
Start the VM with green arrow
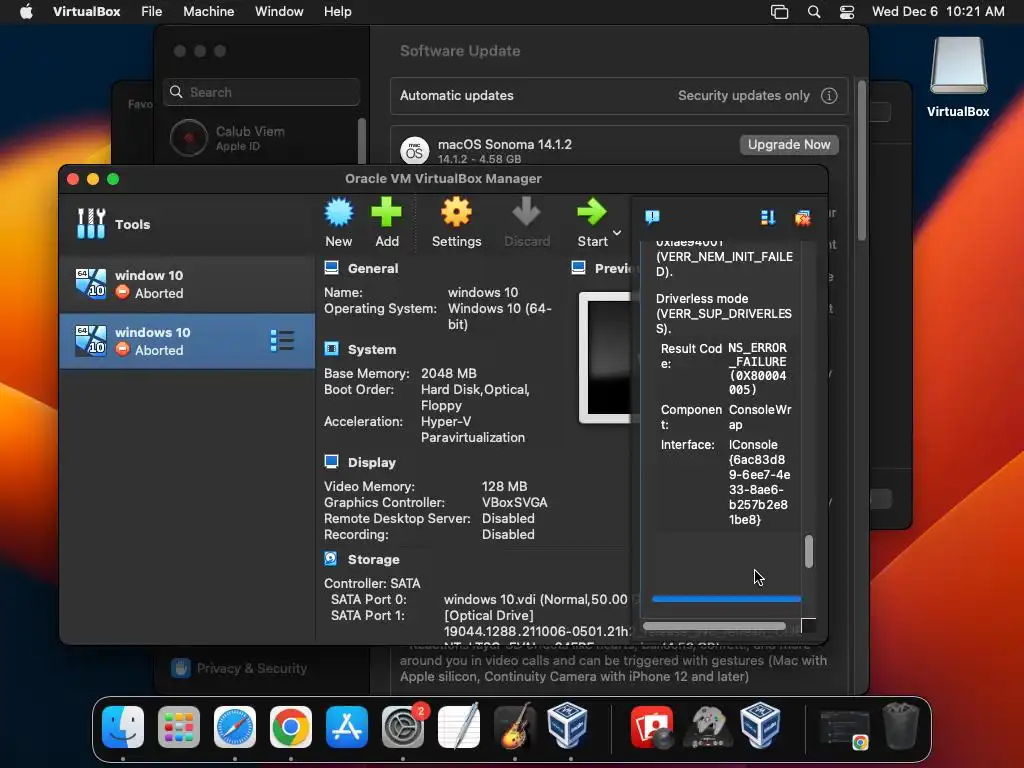[x=592, y=213]
